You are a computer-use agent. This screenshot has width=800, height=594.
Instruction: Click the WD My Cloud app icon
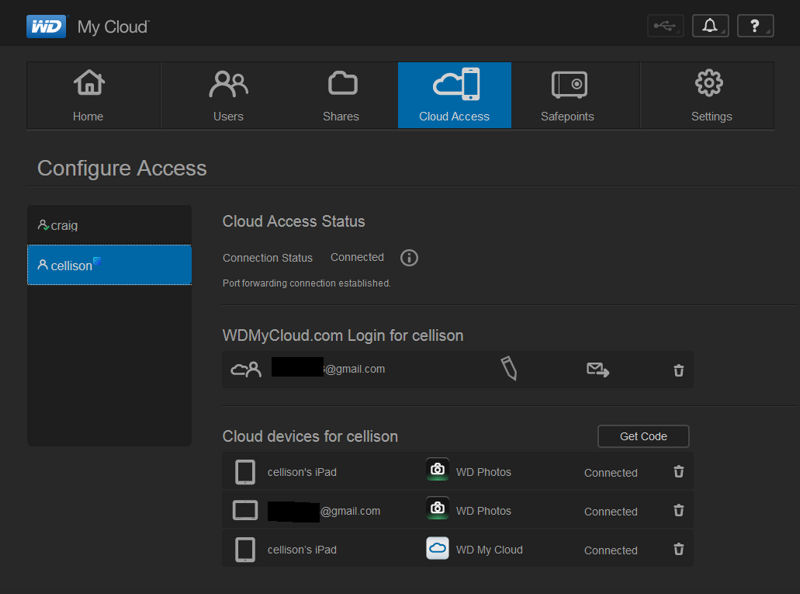[437, 548]
